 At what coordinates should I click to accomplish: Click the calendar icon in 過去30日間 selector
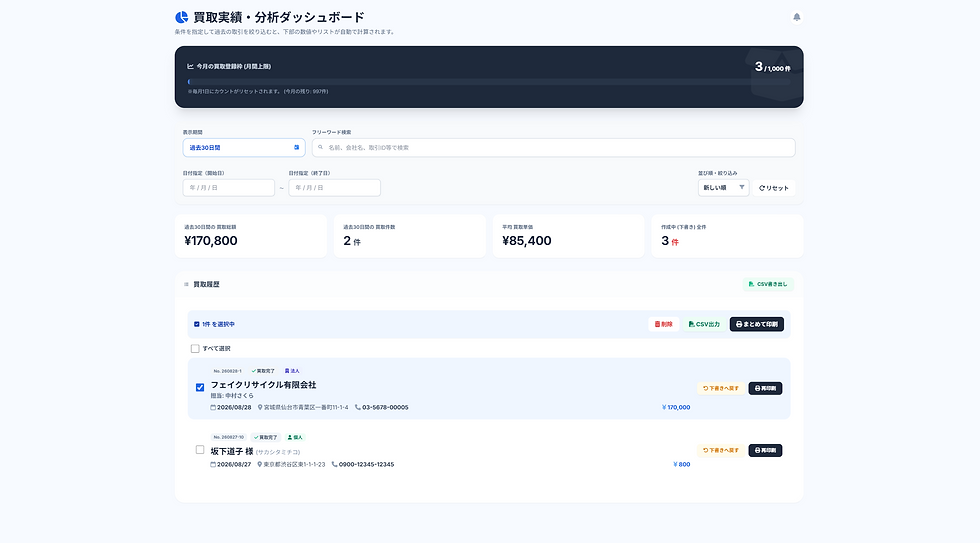(296, 147)
